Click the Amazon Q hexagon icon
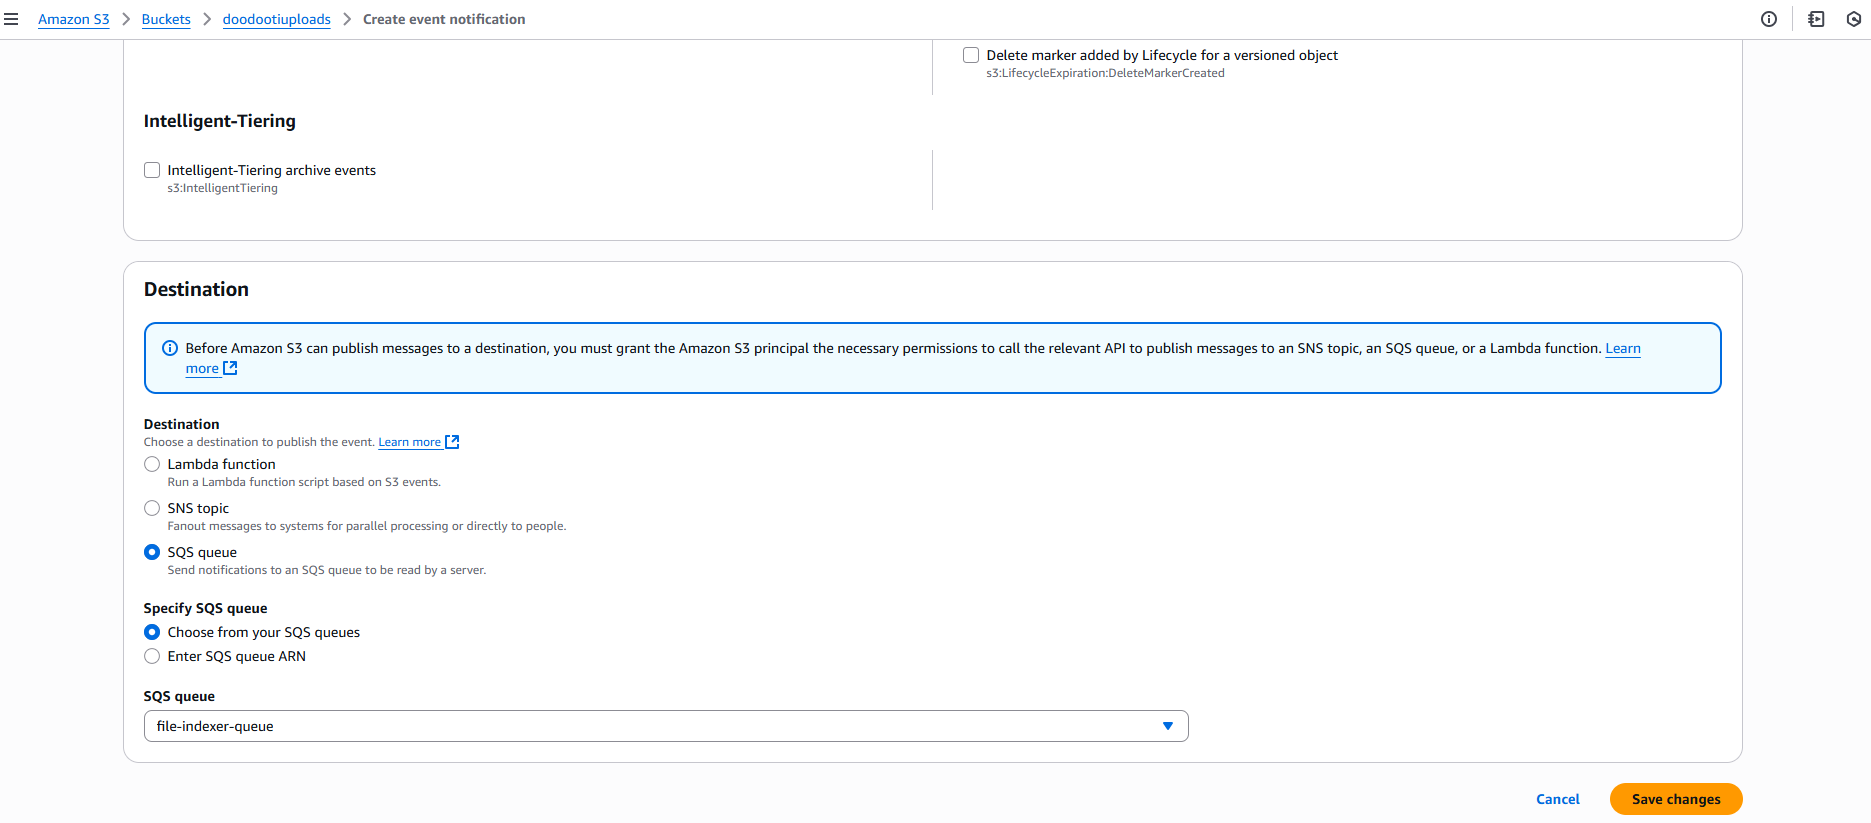 coord(1854,19)
